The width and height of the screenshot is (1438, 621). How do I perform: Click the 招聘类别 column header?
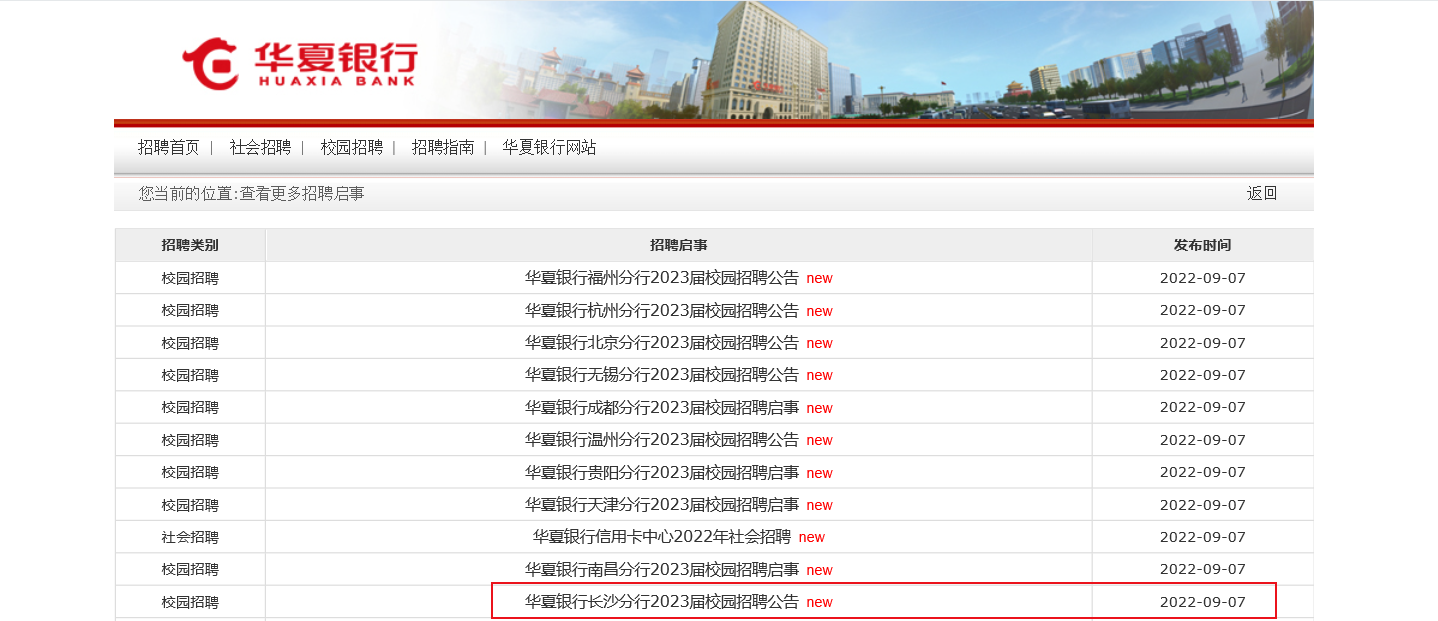190,245
